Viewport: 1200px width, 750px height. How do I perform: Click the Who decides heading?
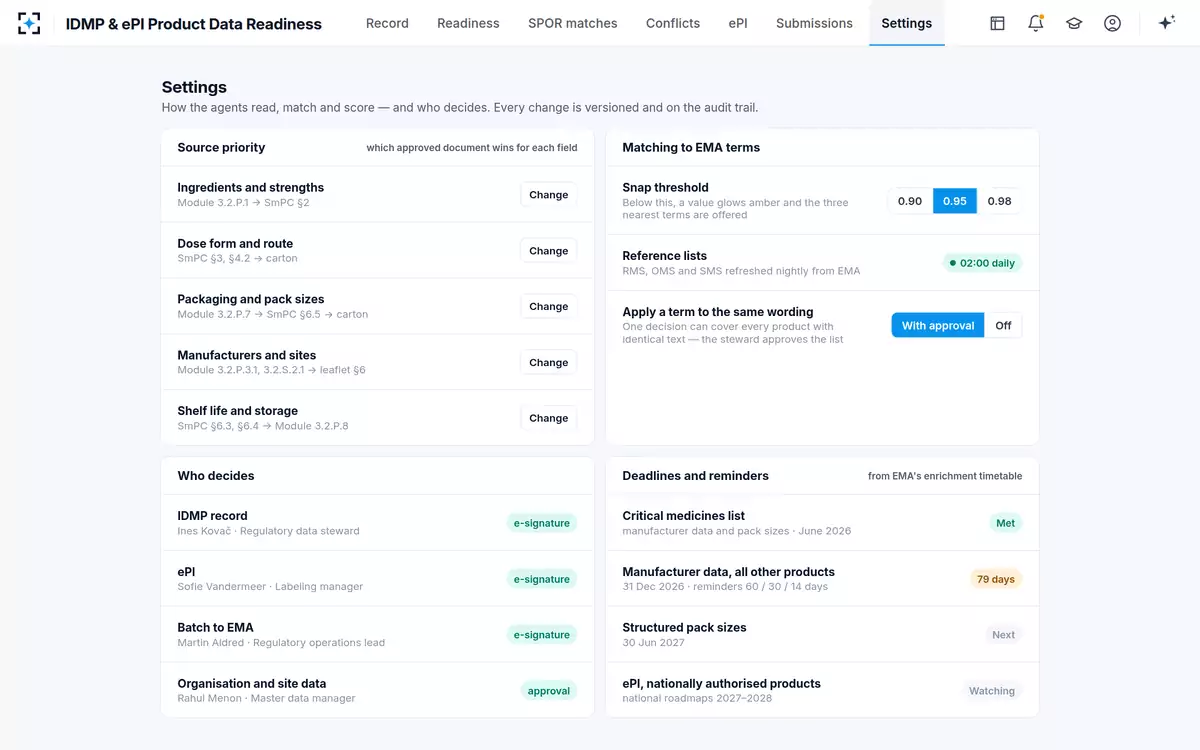(x=216, y=476)
